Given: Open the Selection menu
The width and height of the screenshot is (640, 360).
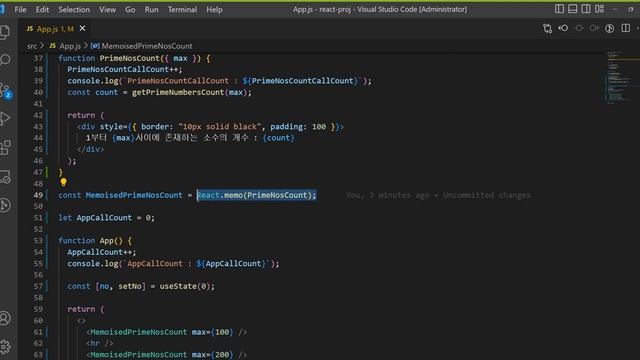Looking at the screenshot, I should click(74, 9).
